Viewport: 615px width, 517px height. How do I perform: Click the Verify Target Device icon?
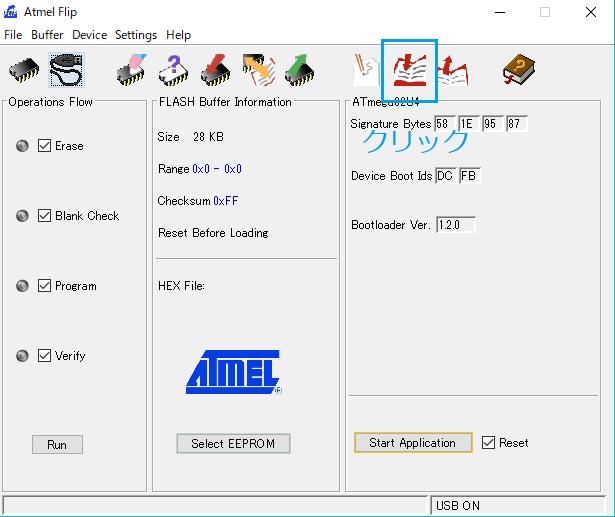tap(258, 70)
